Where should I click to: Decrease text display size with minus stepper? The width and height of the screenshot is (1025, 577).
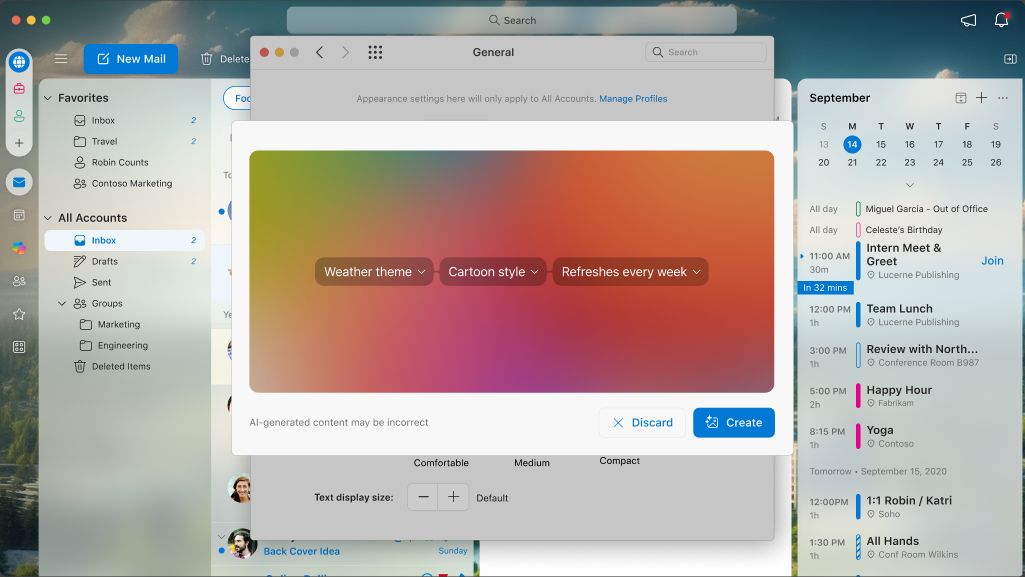point(422,497)
